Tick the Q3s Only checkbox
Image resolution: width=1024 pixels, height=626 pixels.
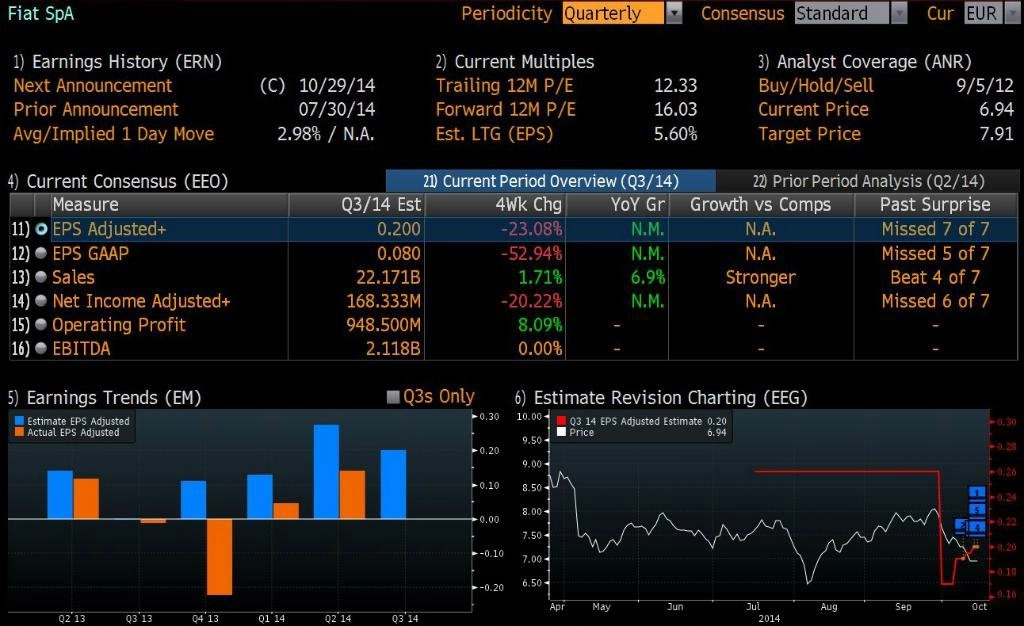[x=393, y=397]
